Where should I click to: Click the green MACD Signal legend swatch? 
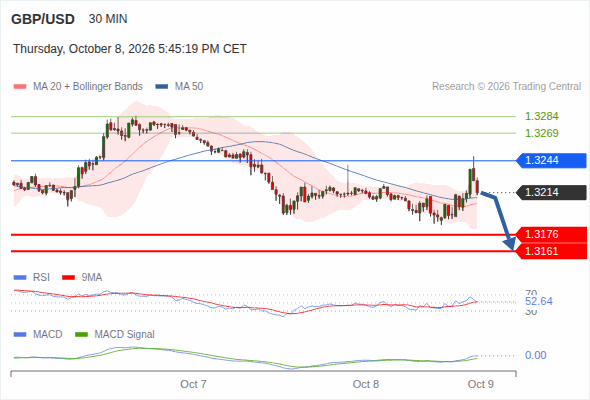click(81, 335)
